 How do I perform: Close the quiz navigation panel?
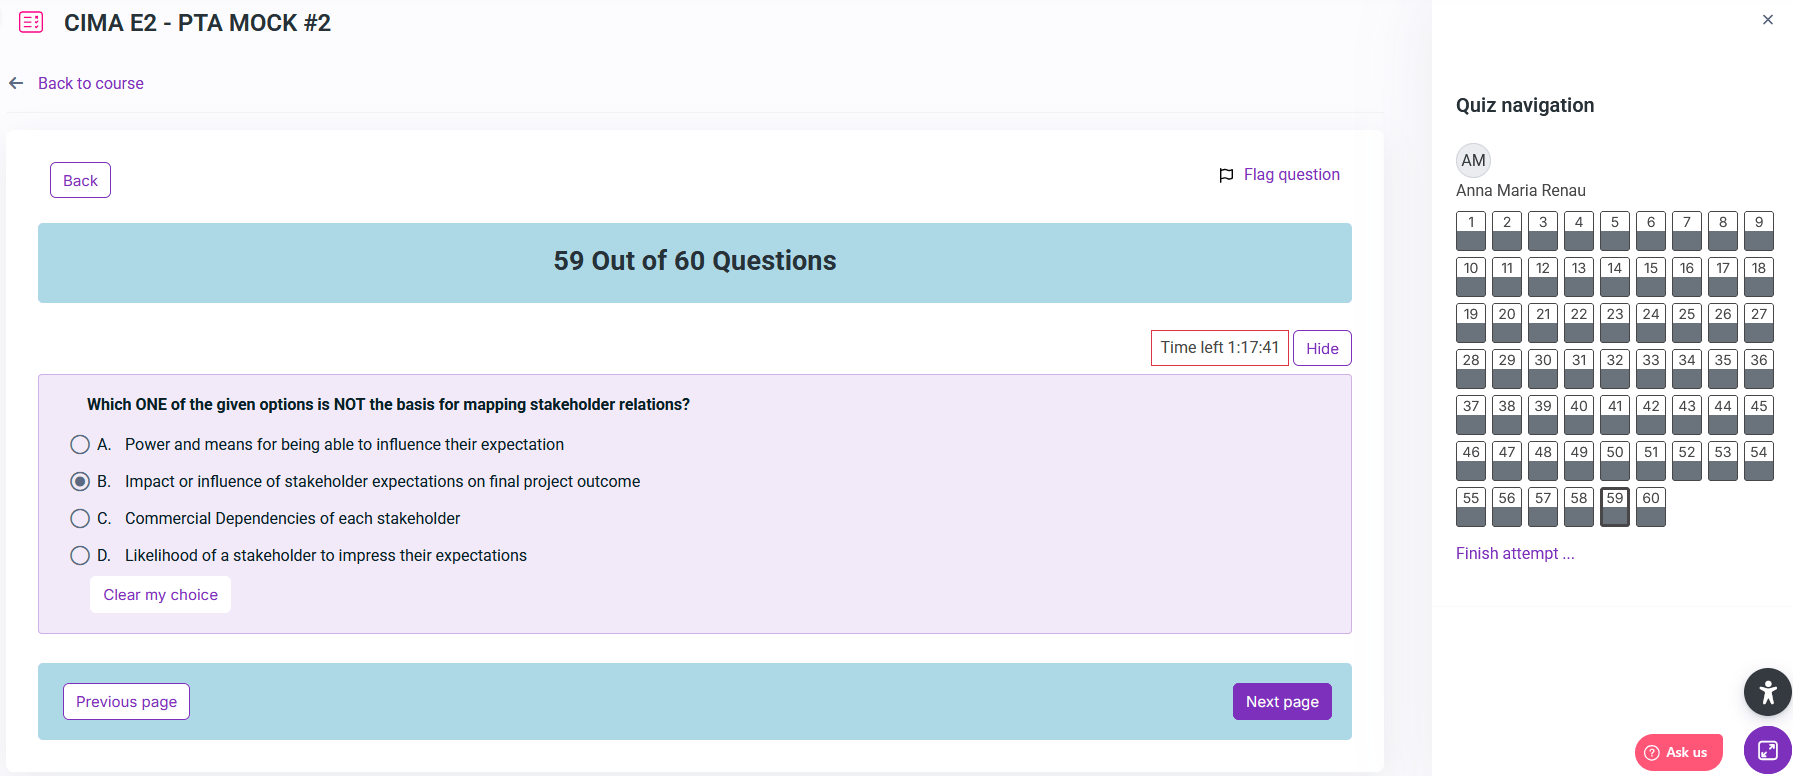(1767, 20)
